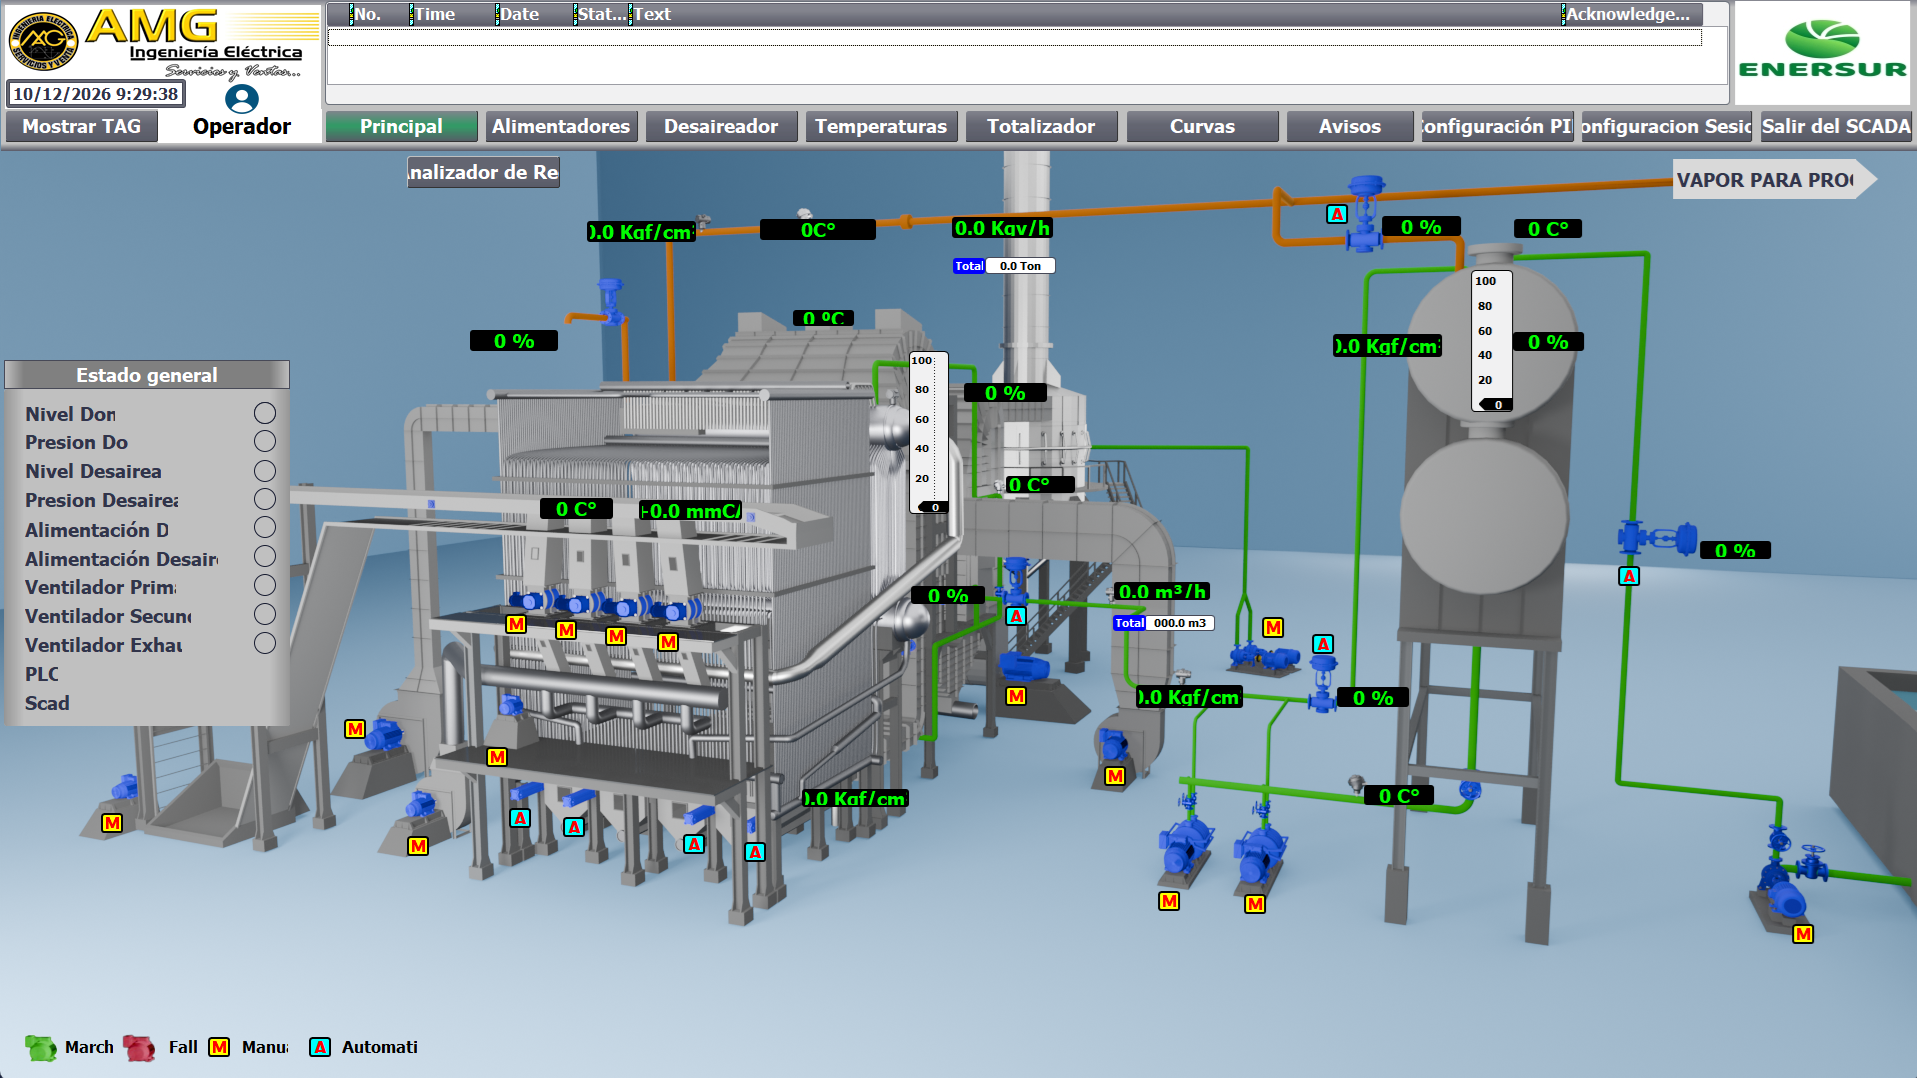
Task: Click the 0.0 Ton total value
Action: point(1020,266)
